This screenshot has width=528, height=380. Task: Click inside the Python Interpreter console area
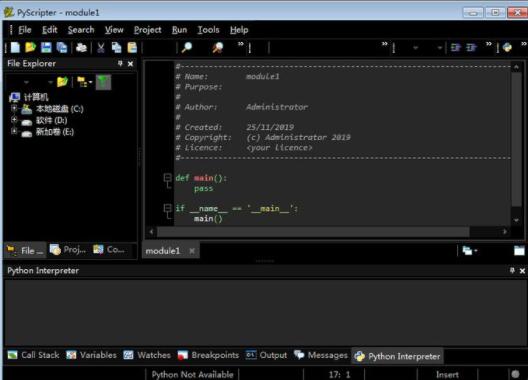pos(264,312)
